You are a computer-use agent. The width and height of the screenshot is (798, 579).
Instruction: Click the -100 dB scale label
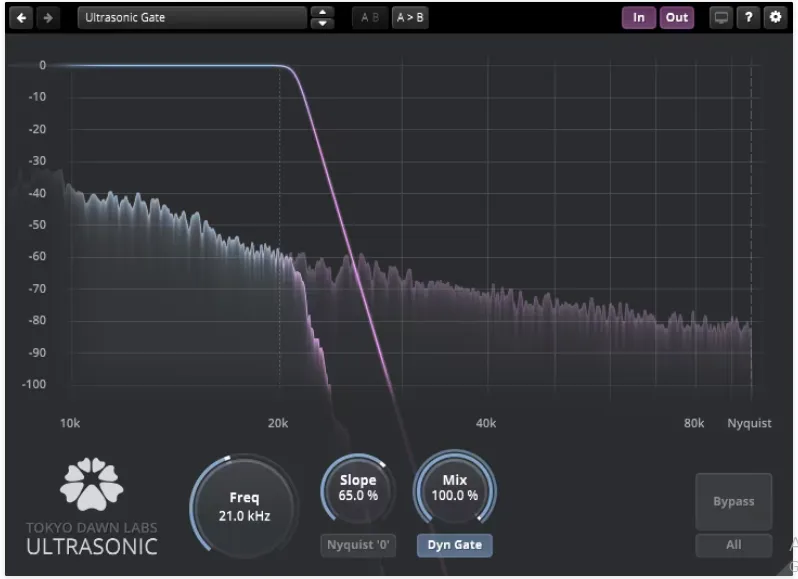tap(34, 384)
